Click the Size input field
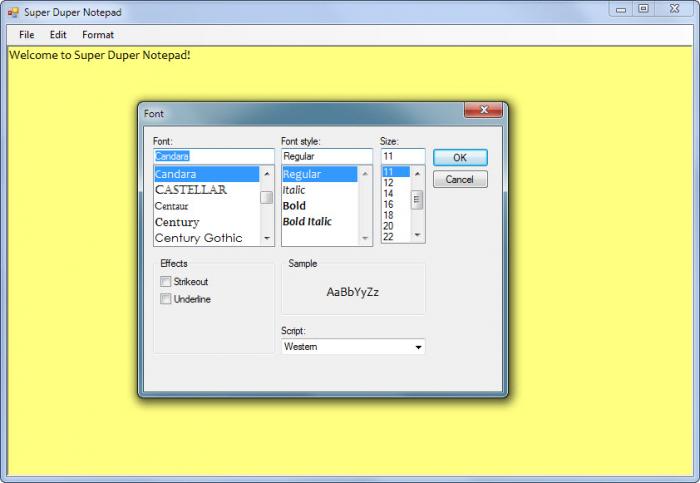Viewport: 700px width, 483px height. click(x=403, y=156)
